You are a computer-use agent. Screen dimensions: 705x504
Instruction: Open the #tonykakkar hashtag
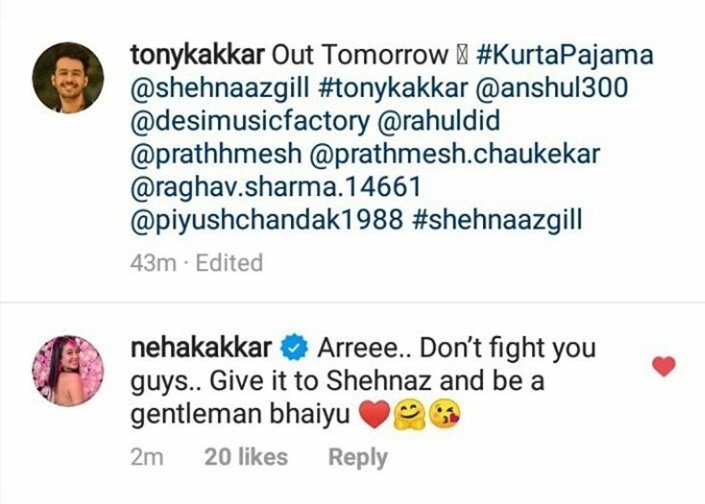click(x=393, y=89)
